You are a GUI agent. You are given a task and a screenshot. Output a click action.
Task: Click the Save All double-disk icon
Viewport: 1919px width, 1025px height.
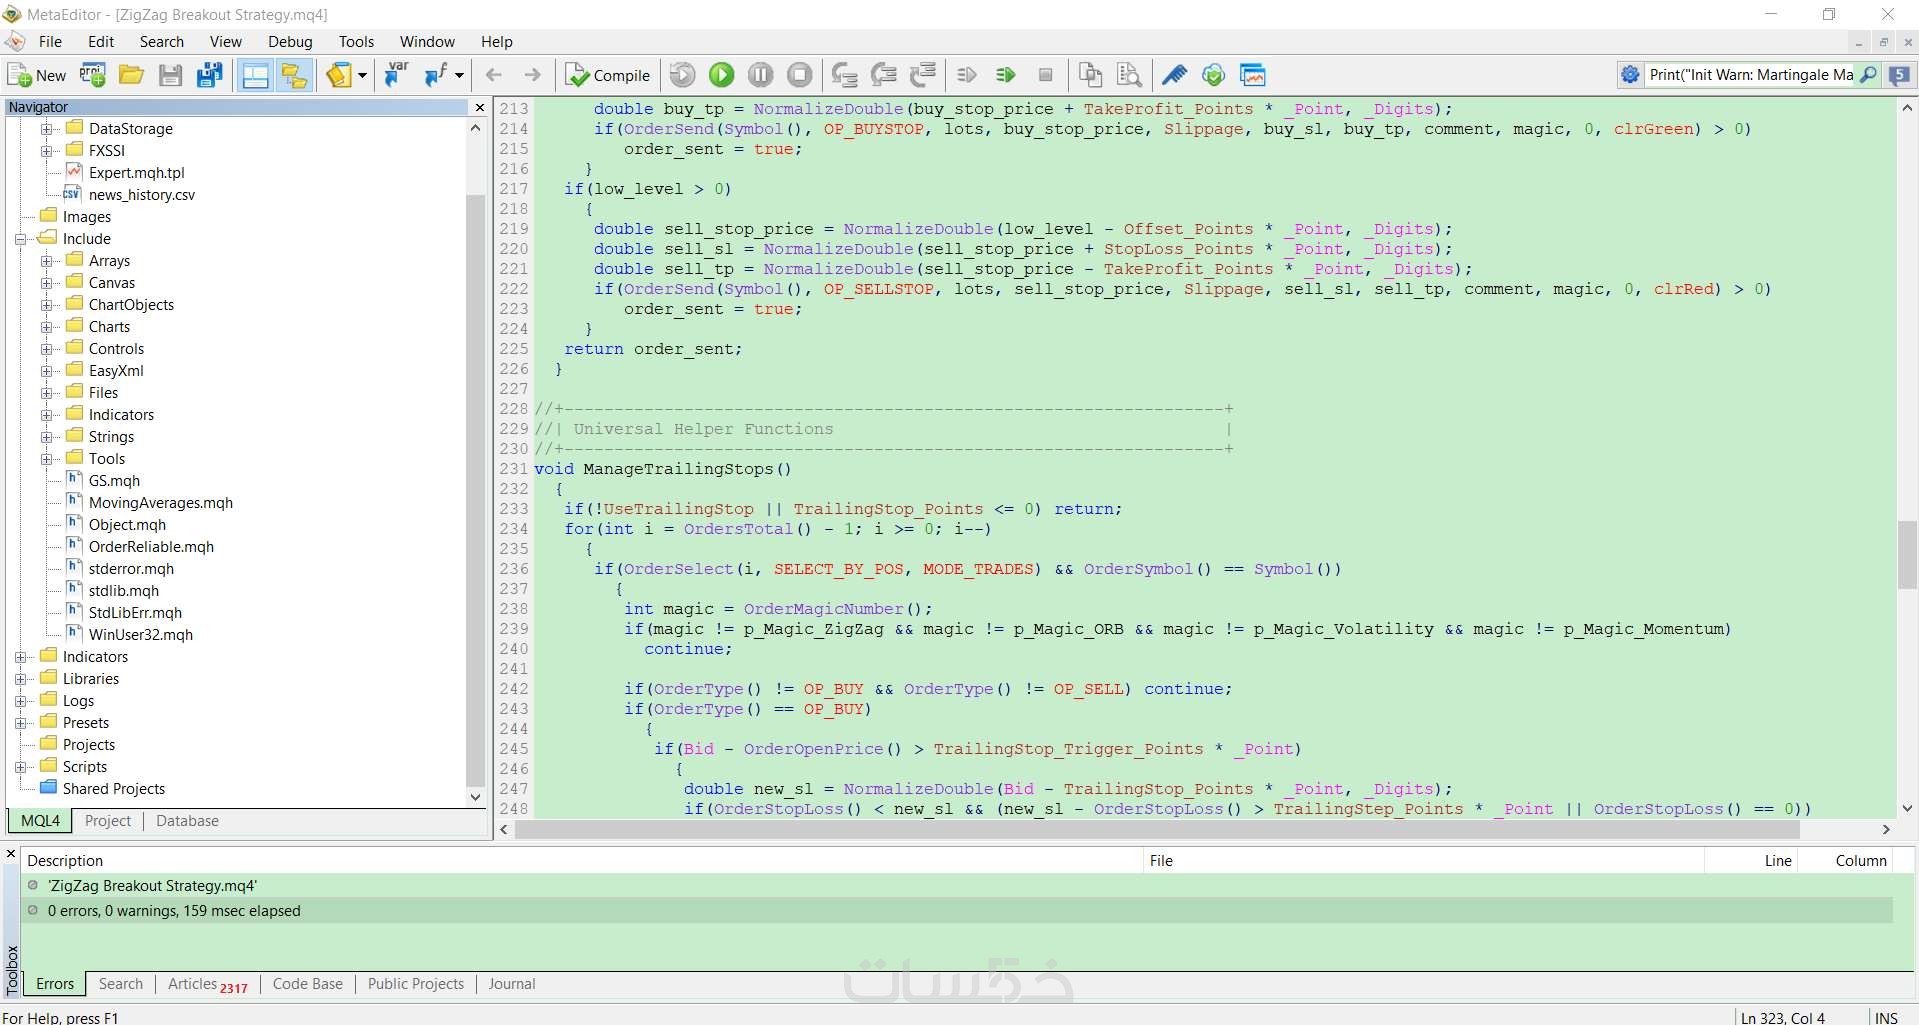click(x=210, y=75)
